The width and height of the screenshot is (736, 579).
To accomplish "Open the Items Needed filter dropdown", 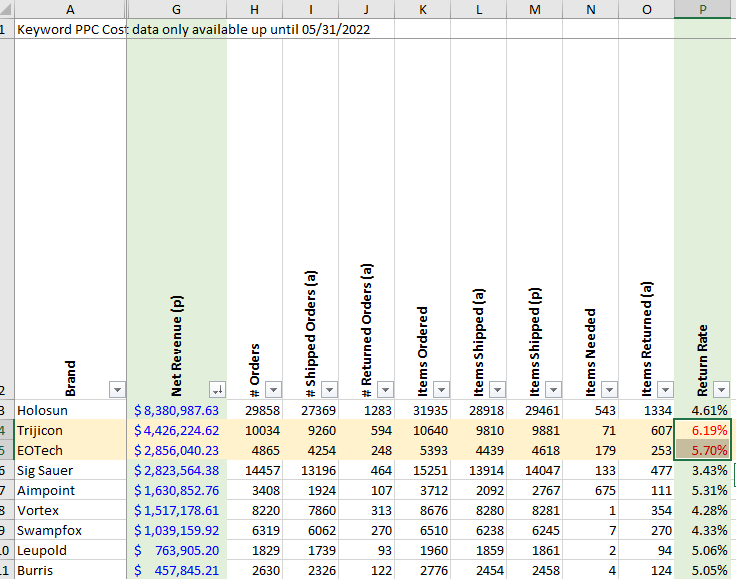I will click(x=609, y=389).
